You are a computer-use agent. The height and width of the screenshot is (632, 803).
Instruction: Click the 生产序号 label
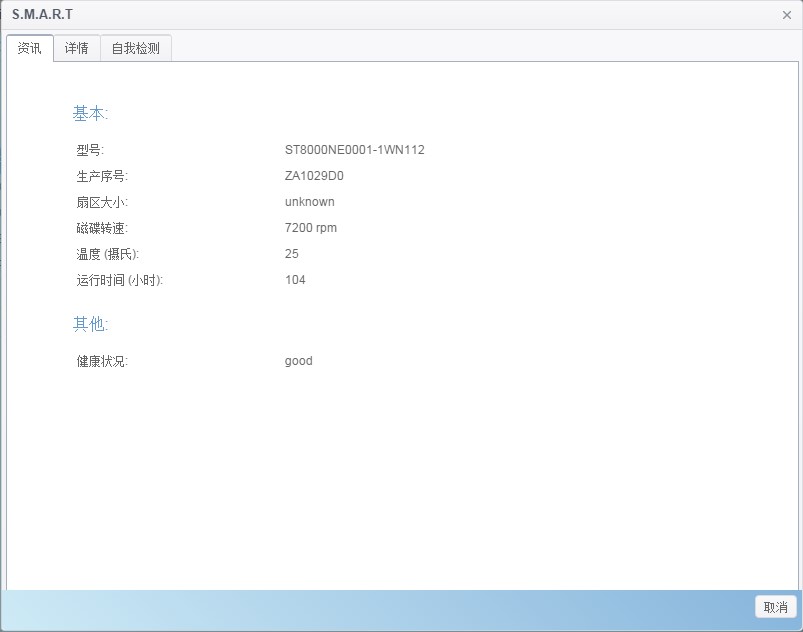(x=102, y=176)
